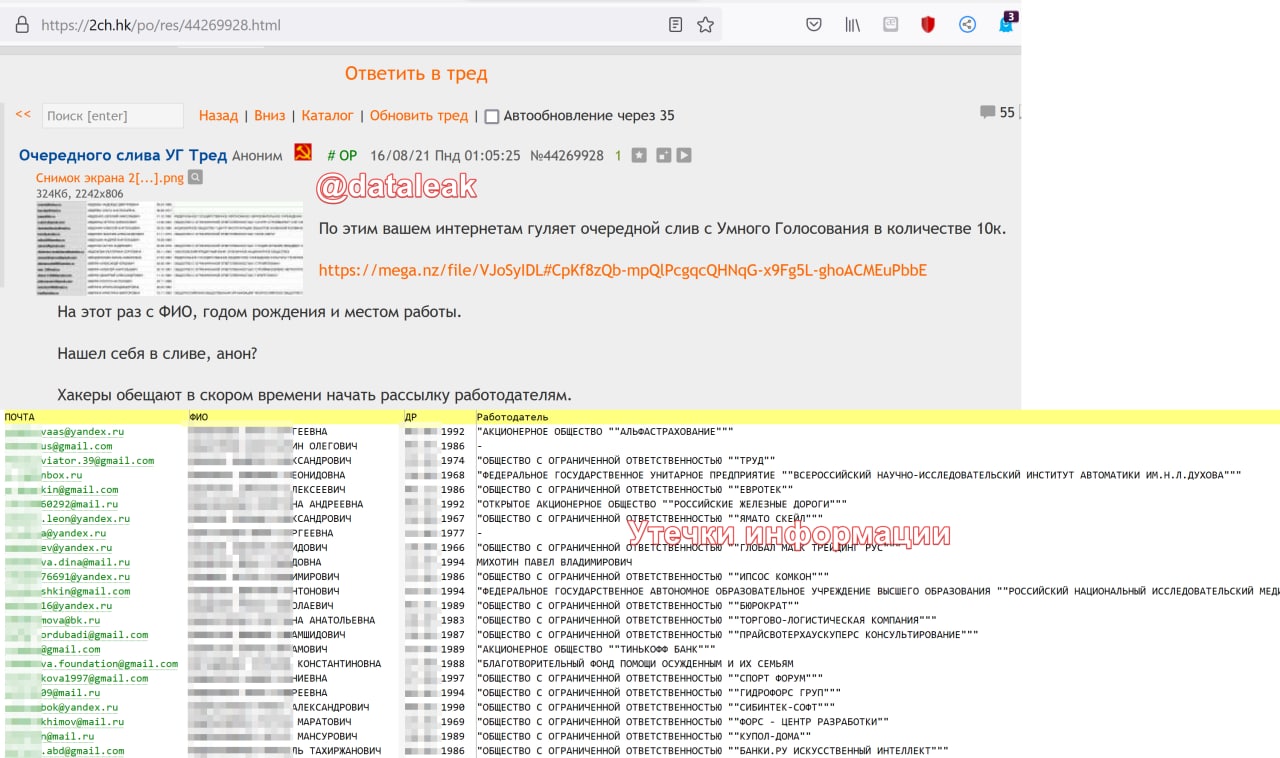
Task: Click cell 'БЛАГОТВОРИТЕЛЬНЫЙ ФОНД ПОМОЩИ ОСУЖДЕННЫМ'
Action: [635, 663]
